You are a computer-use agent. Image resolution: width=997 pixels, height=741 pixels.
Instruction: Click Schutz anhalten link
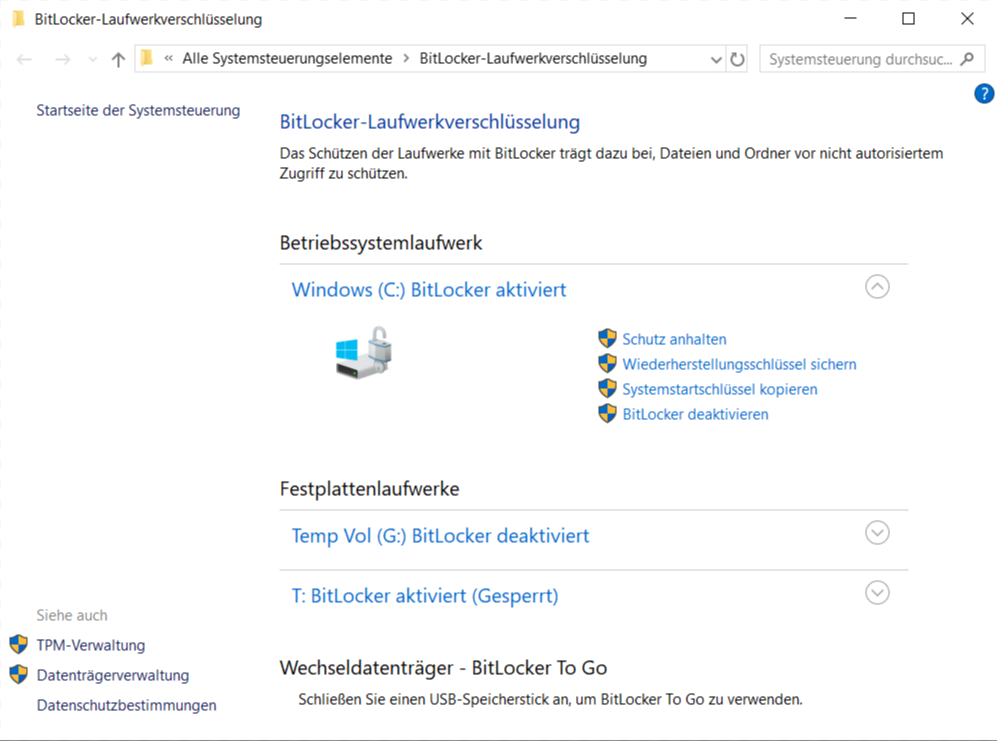674,339
